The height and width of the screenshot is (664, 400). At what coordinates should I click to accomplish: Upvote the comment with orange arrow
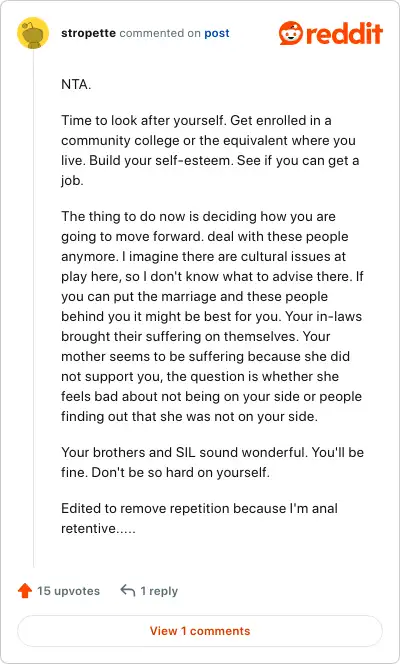point(25,590)
